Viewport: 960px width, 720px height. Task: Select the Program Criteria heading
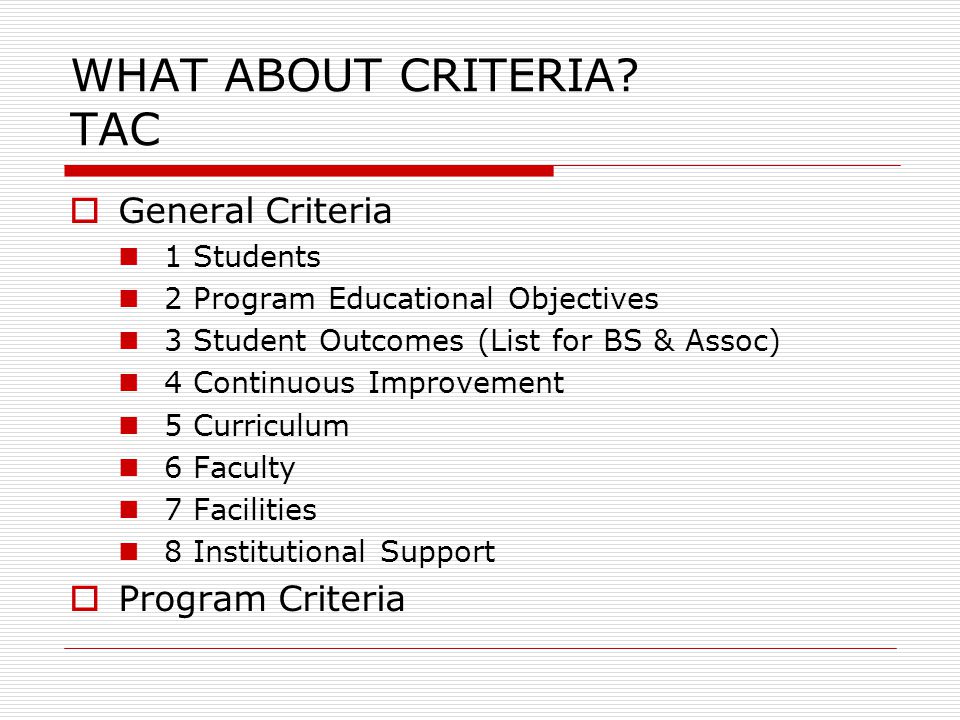point(262,599)
